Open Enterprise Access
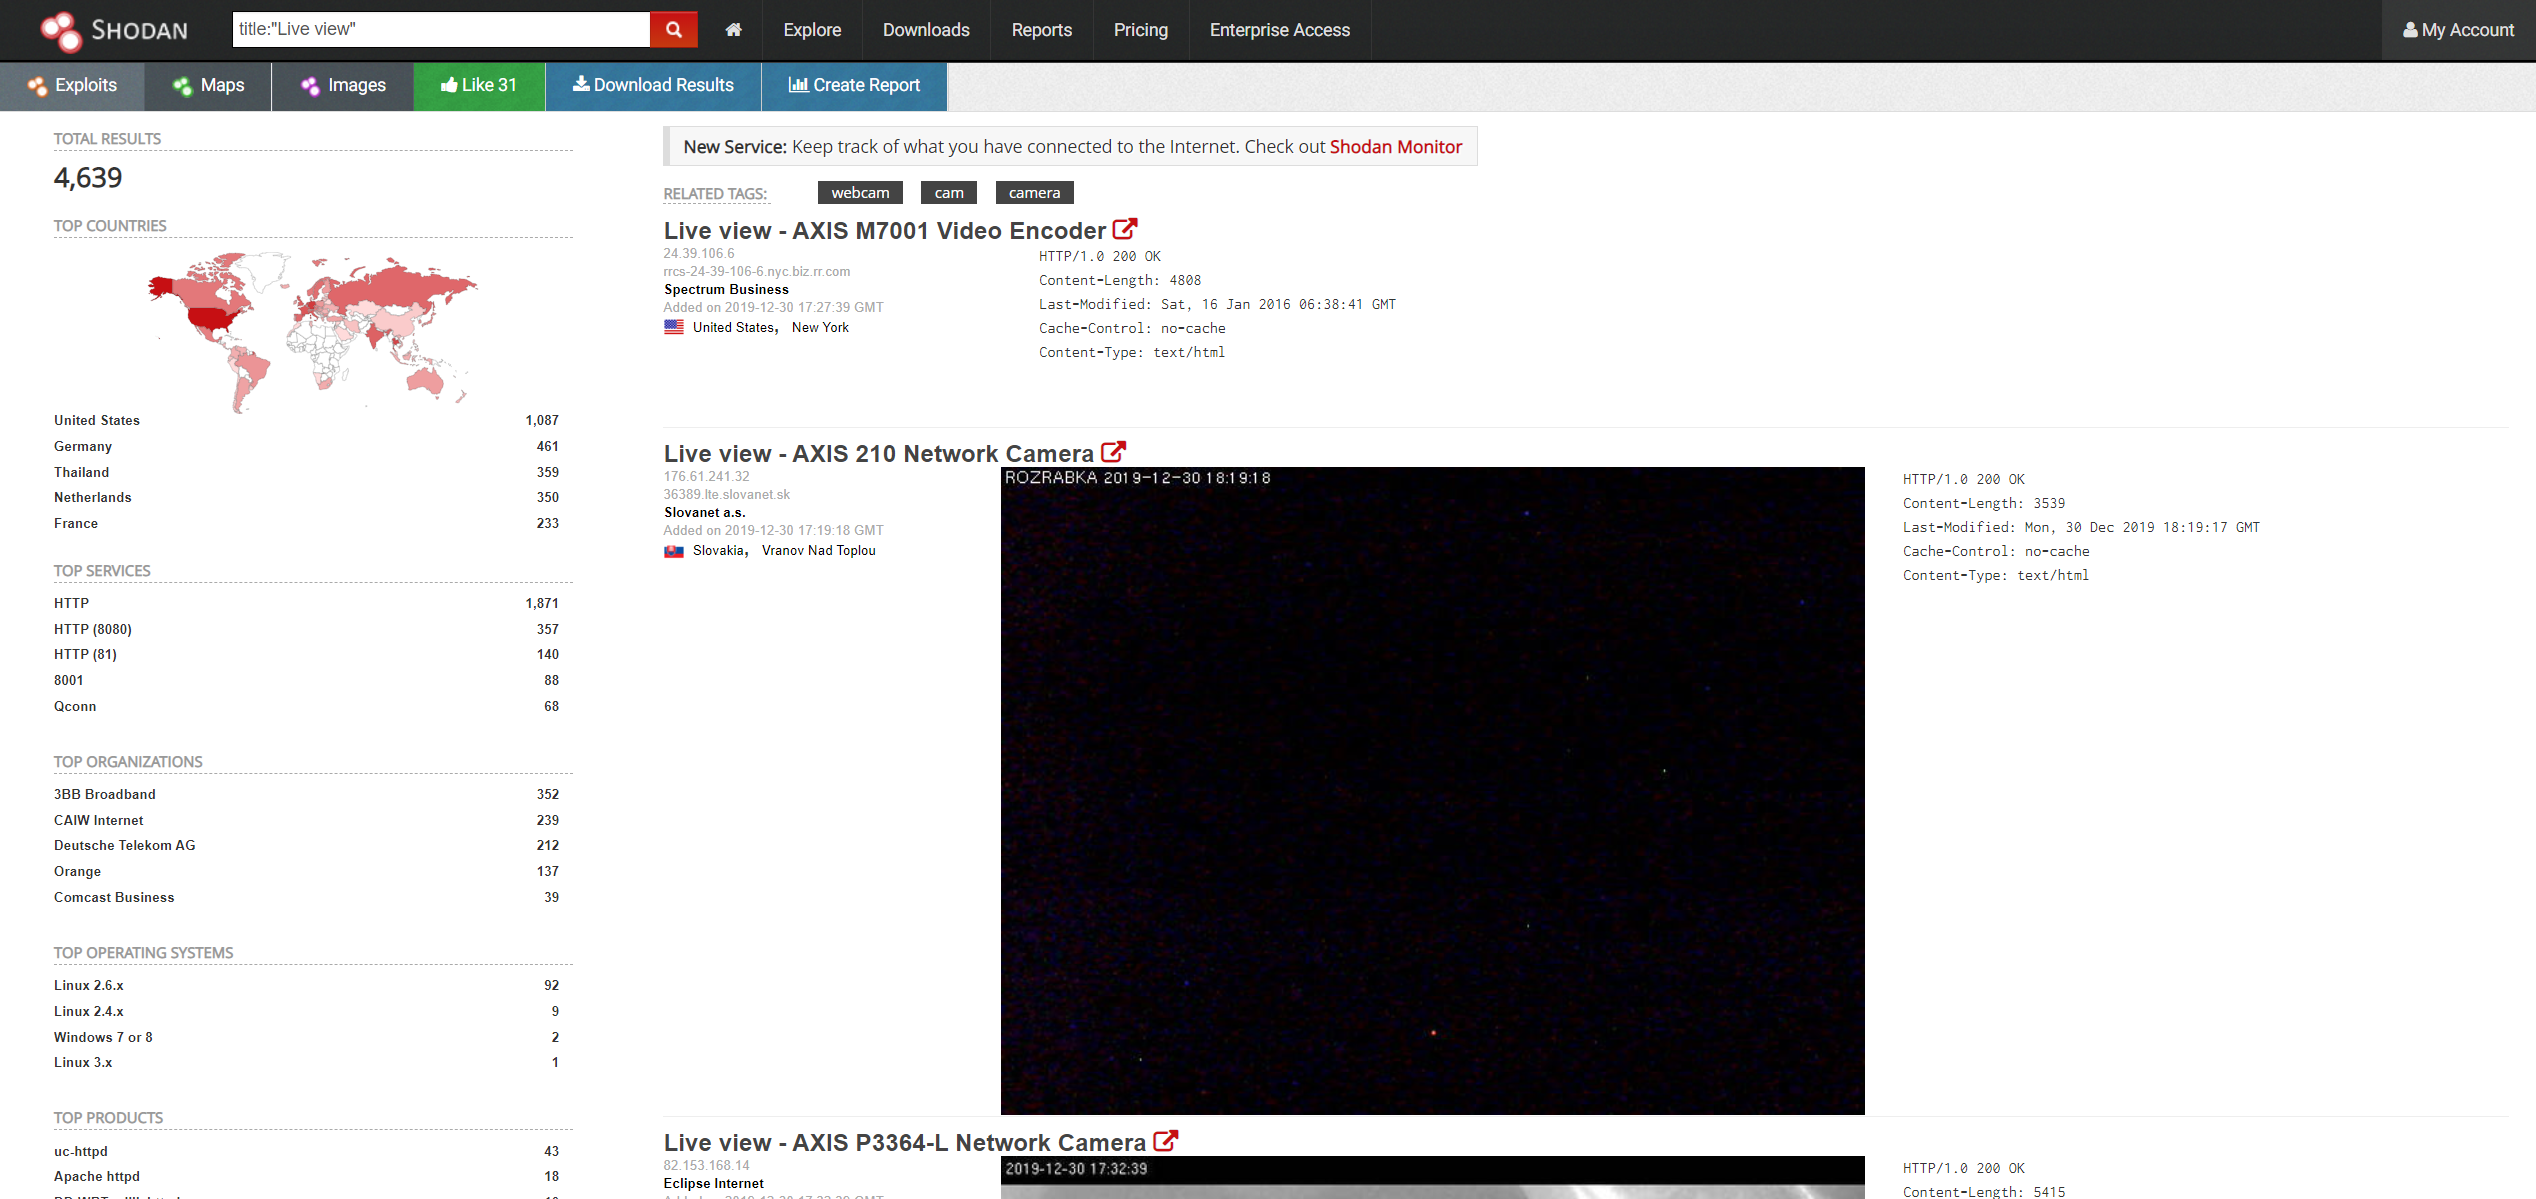This screenshot has height=1199, width=2536. (x=1279, y=30)
